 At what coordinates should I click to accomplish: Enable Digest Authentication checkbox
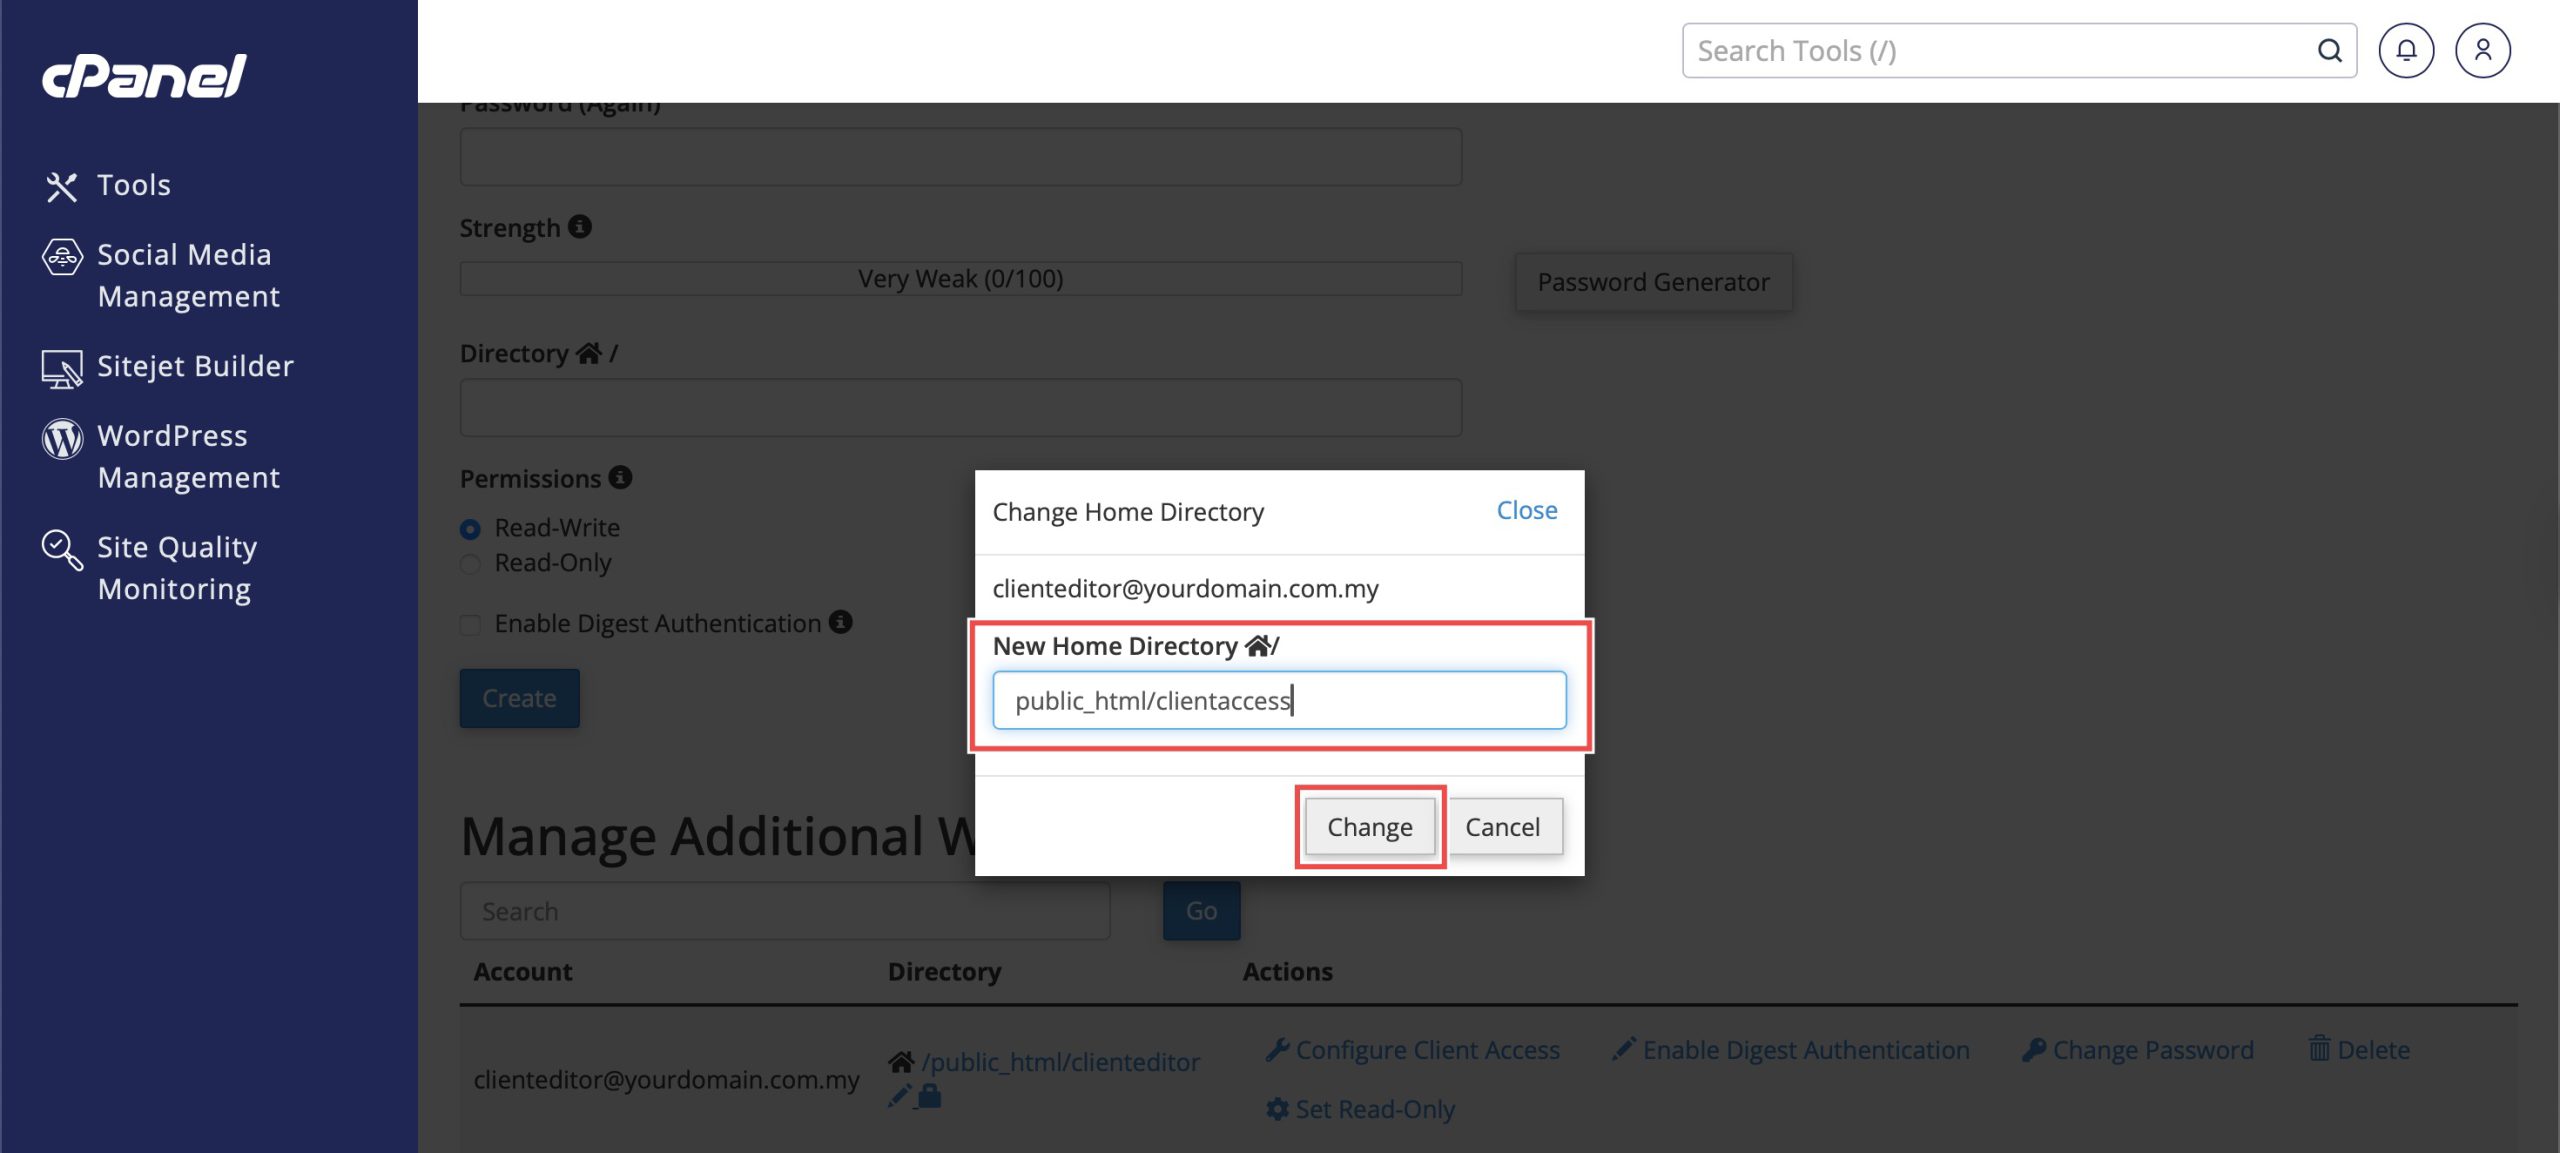(x=470, y=625)
